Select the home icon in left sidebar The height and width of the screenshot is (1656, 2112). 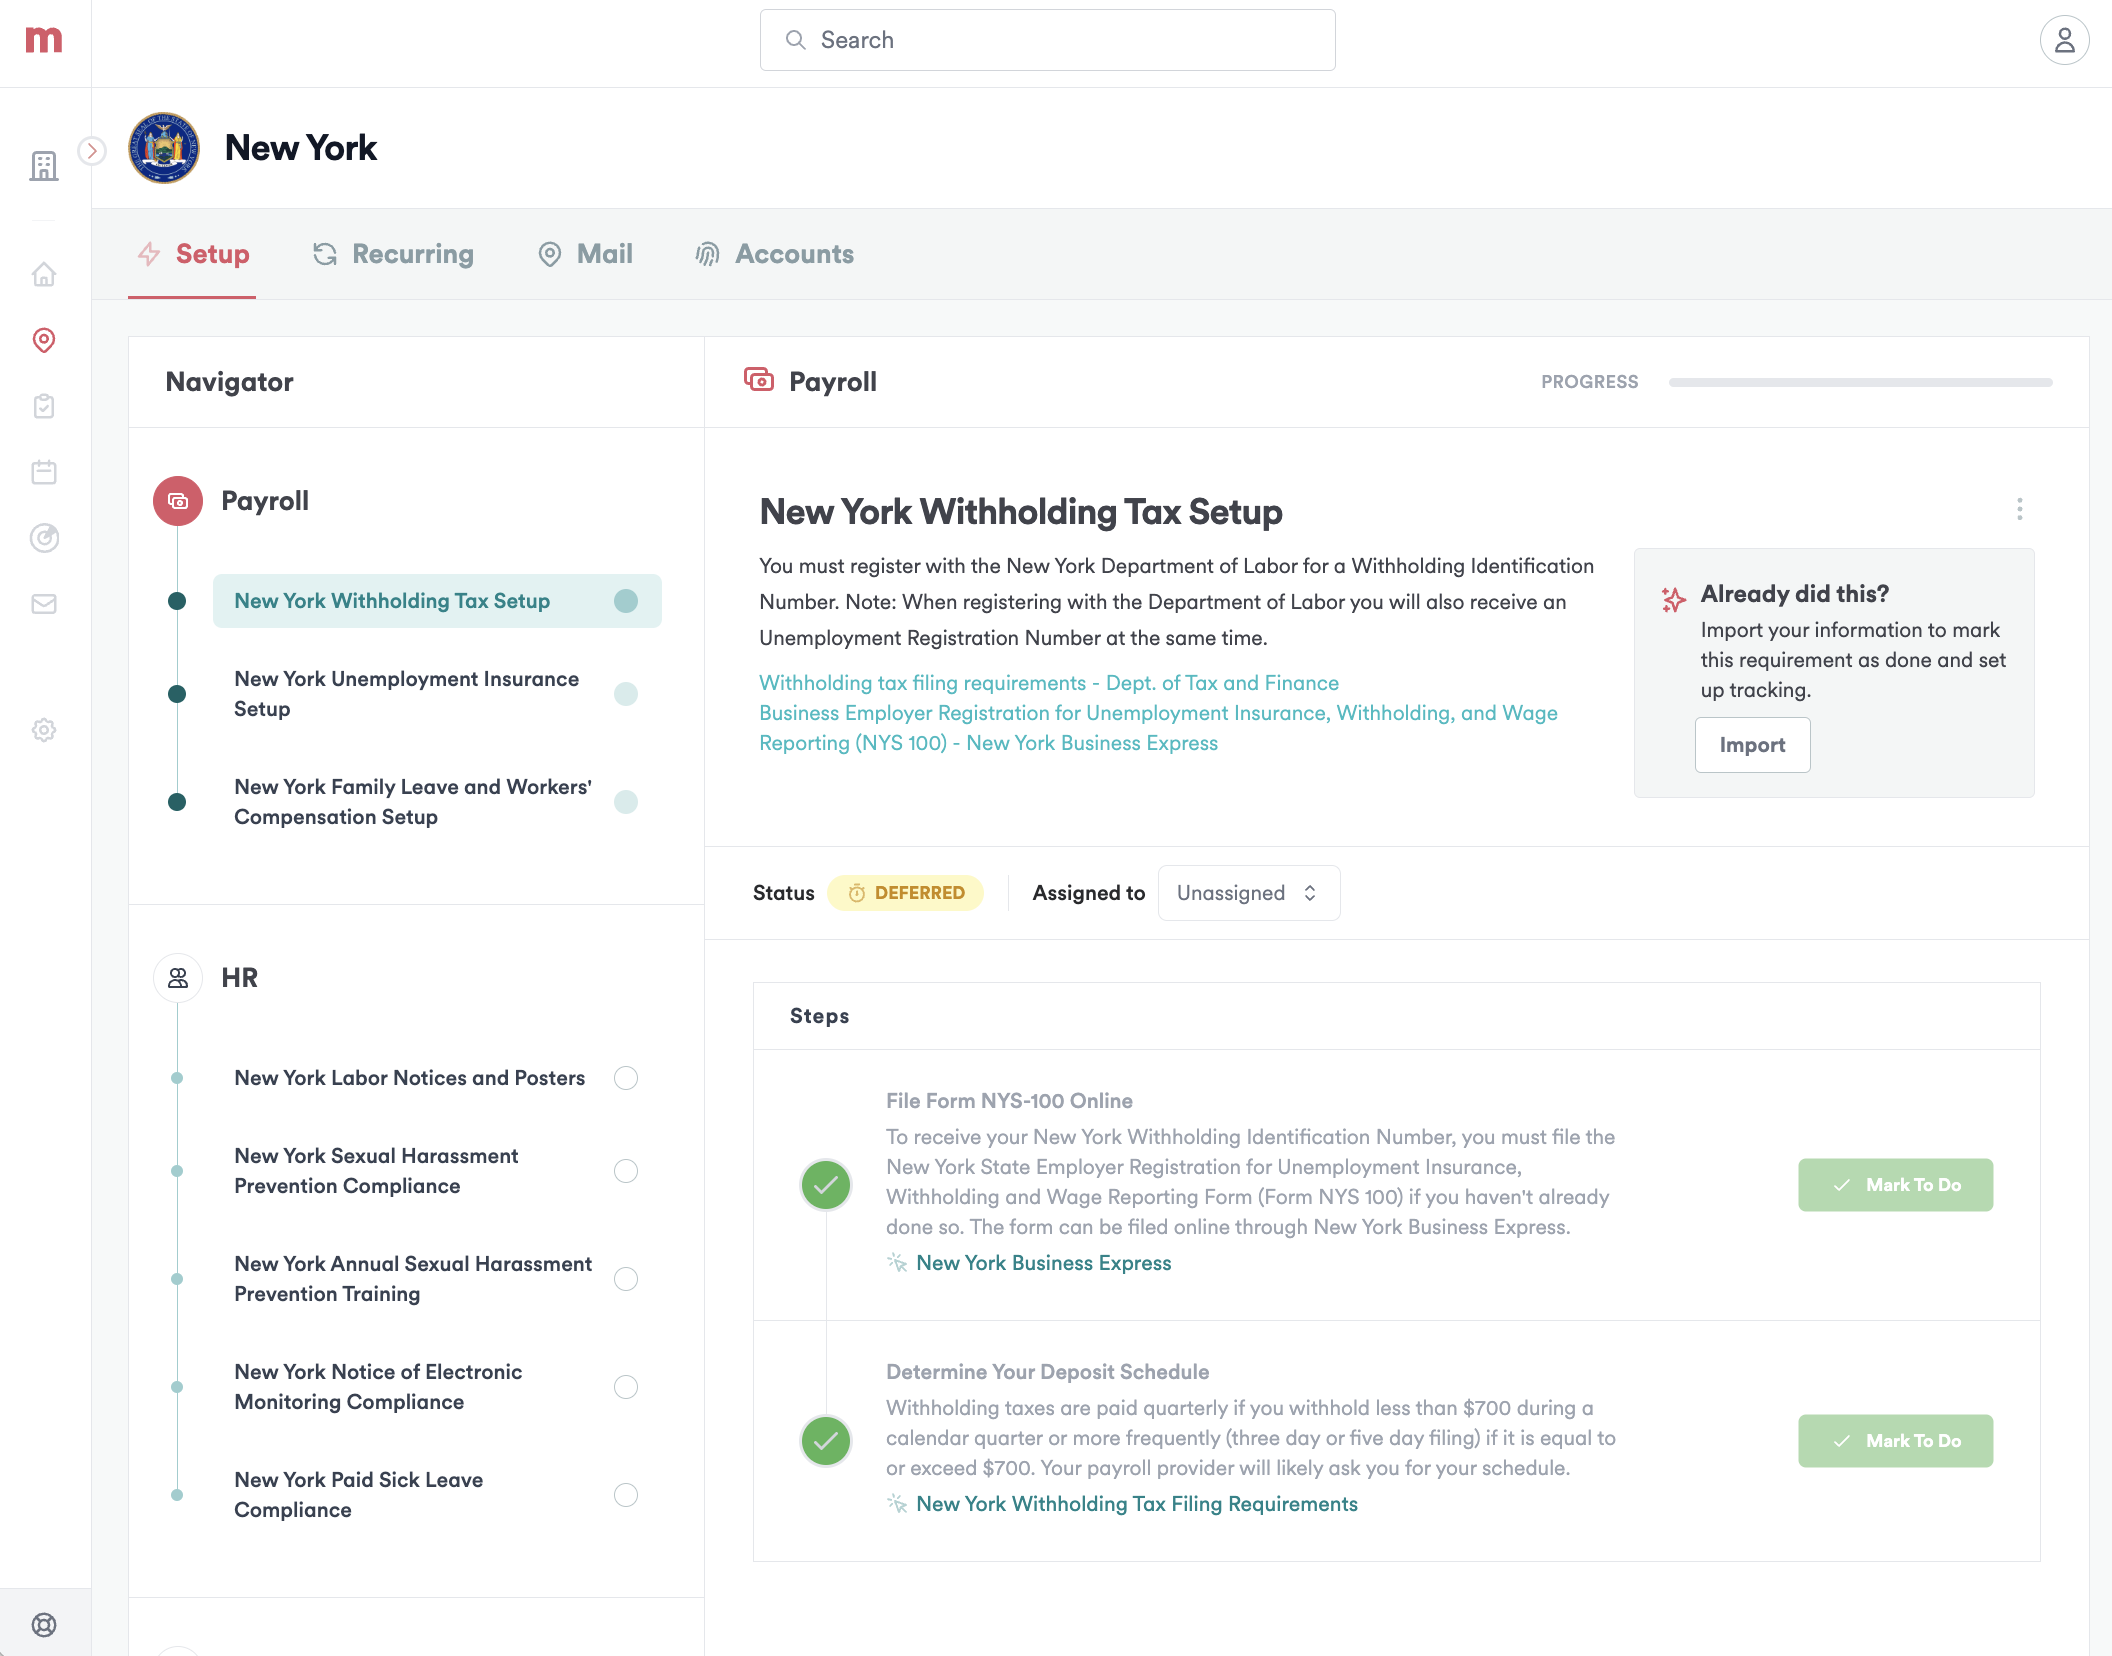44,273
